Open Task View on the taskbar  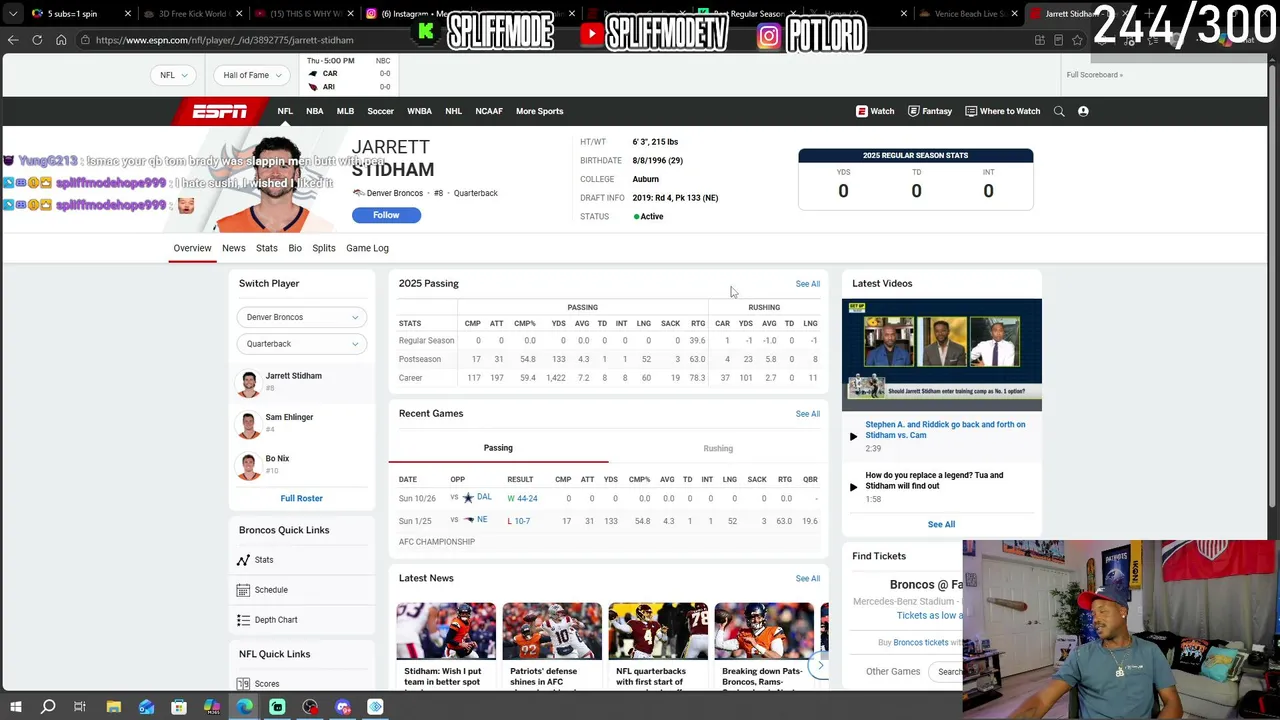(80, 707)
